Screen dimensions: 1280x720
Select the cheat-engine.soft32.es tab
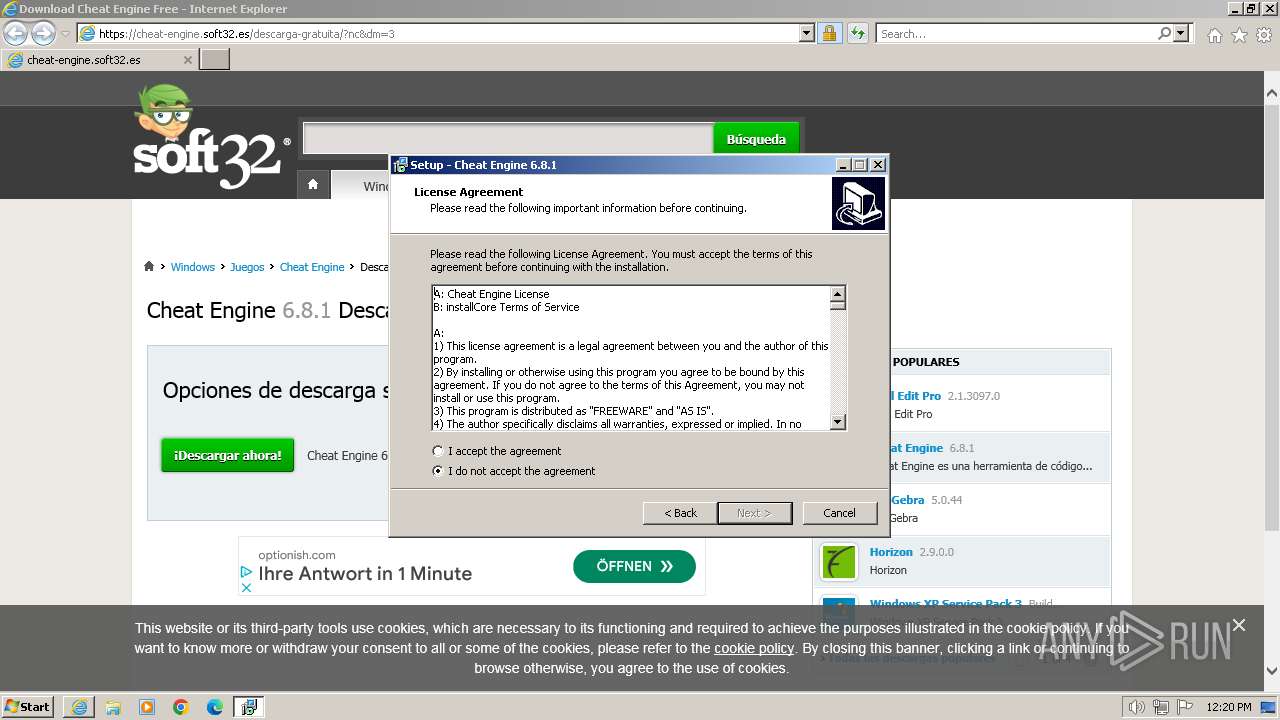99,60
